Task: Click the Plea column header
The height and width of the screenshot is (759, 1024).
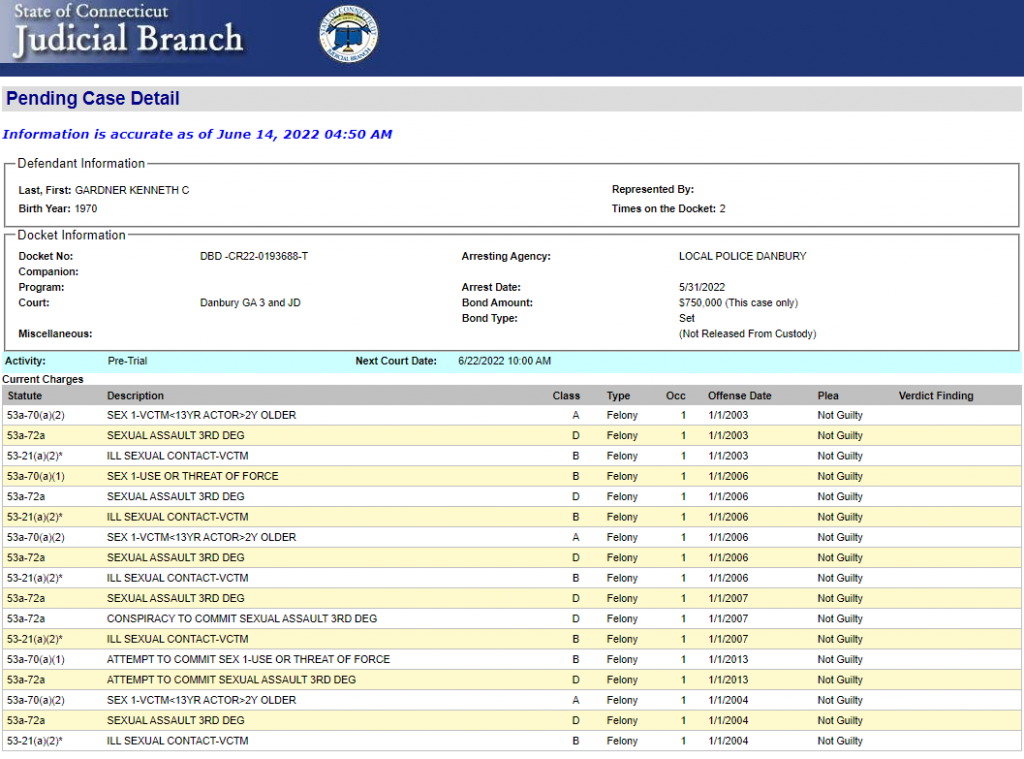Action: tap(828, 396)
